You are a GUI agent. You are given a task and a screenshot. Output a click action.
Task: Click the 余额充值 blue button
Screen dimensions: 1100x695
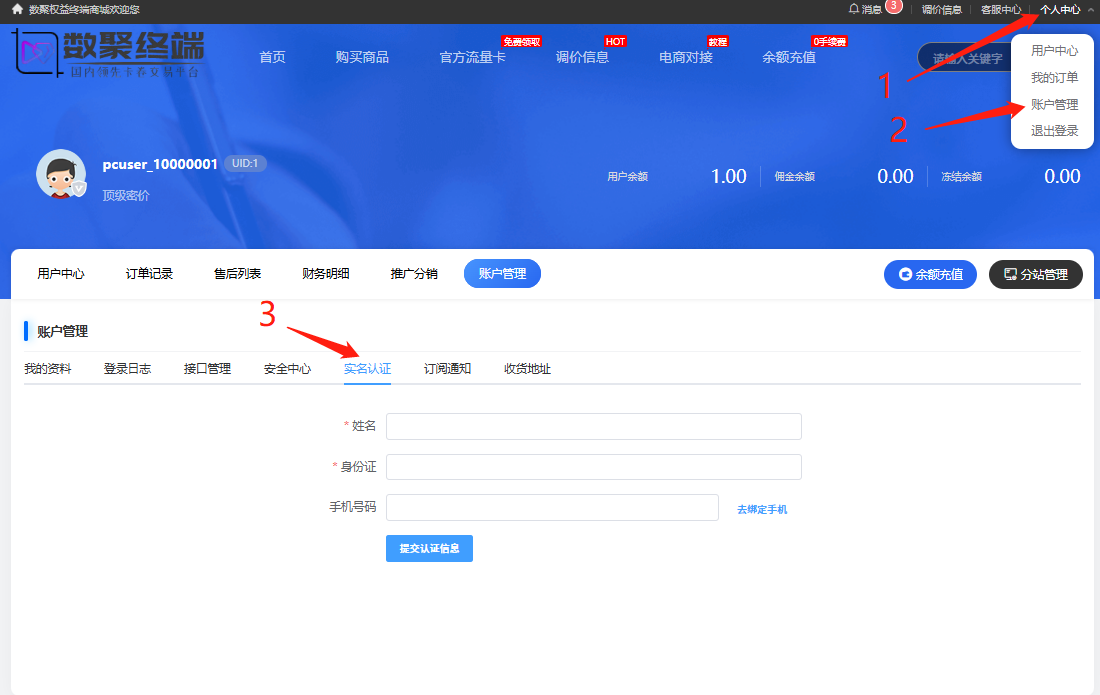[x=930, y=274]
